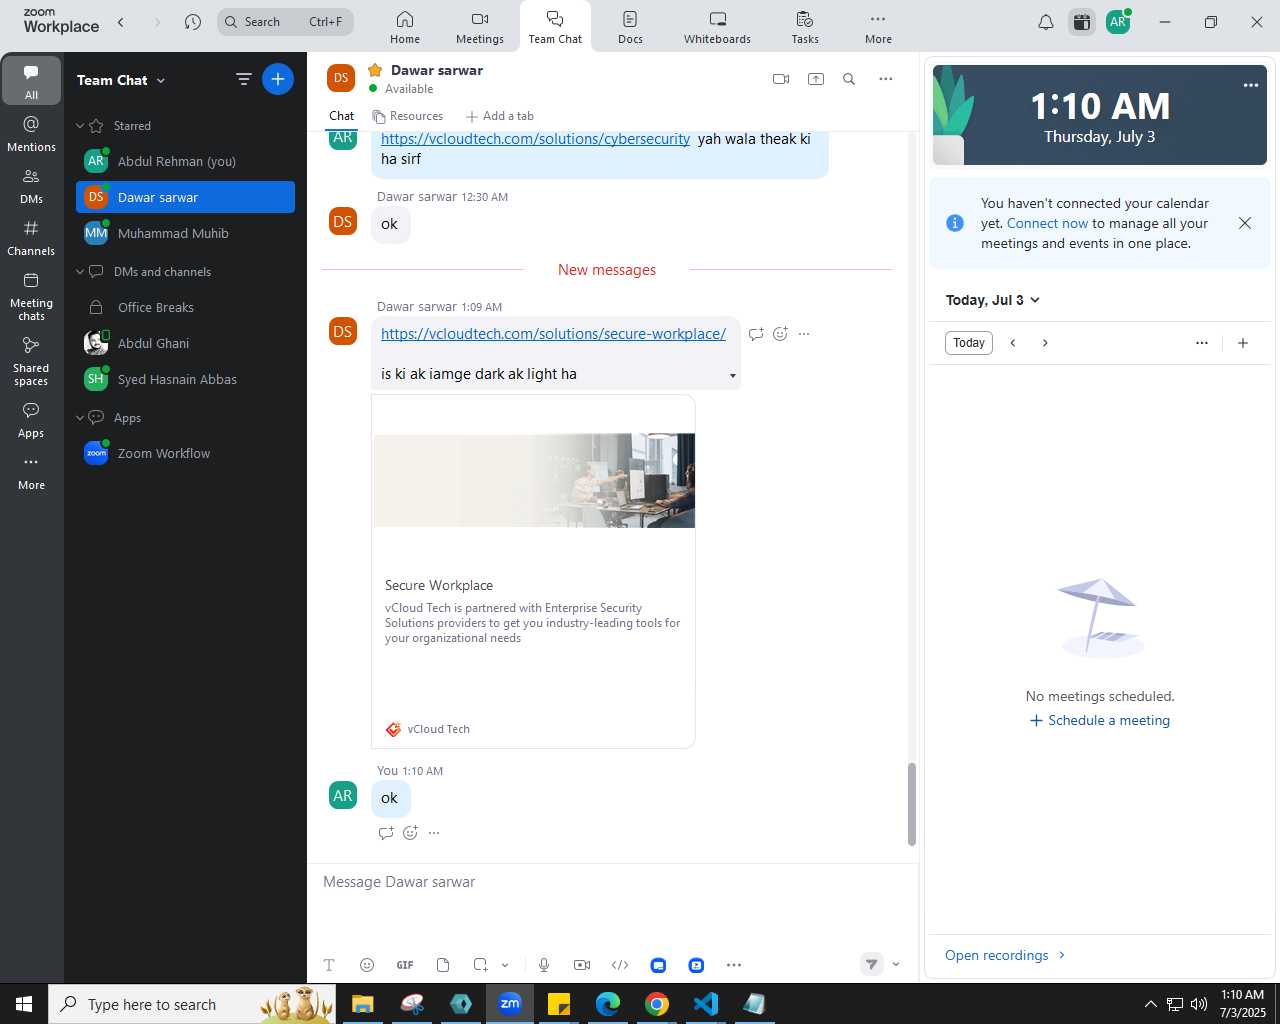Collapse the link preview with the arrow
Image resolution: width=1280 pixels, height=1024 pixels.
point(733,376)
